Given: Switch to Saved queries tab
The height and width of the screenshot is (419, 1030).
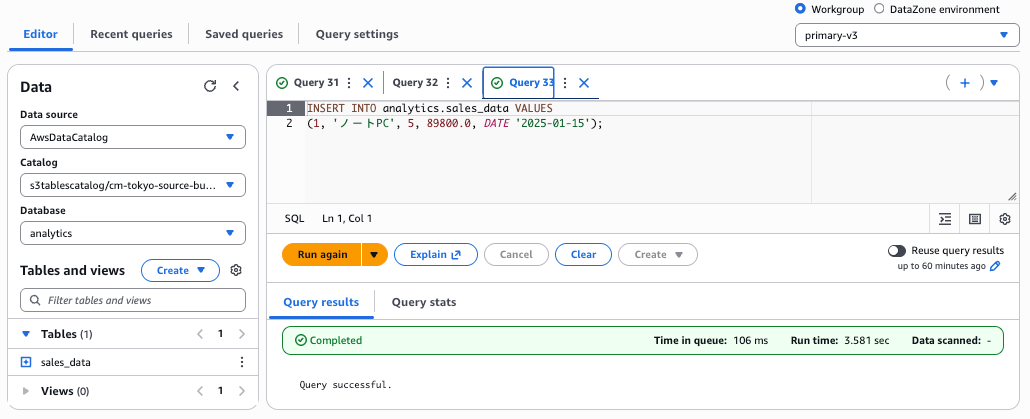Looking at the screenshot, I should pyautogui.click(x=243, y=34).
